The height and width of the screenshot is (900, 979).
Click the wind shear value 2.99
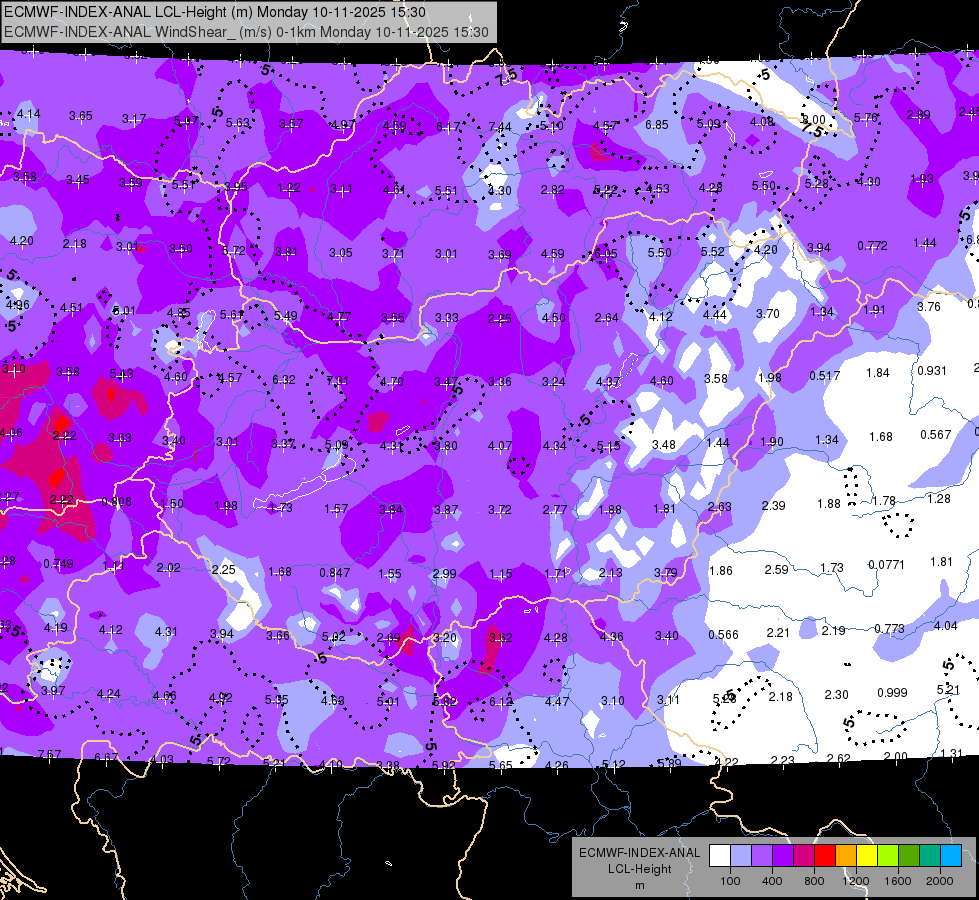pyautogui.click(x=445, y=573)
